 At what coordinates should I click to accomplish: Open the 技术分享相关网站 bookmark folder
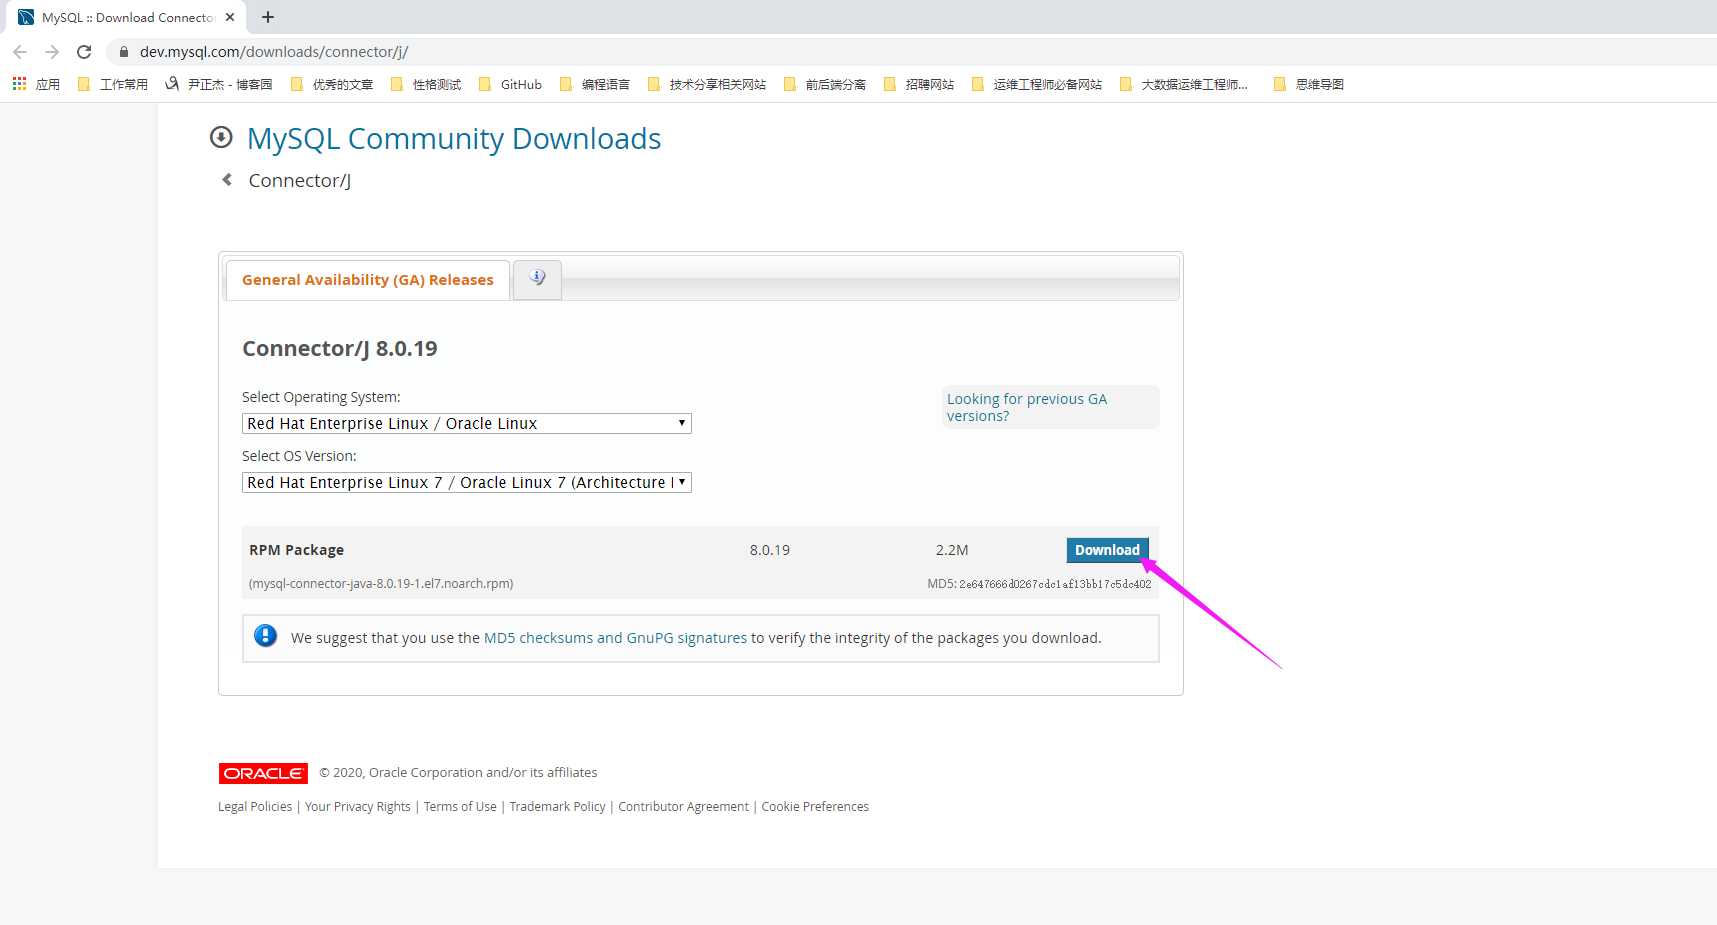[x=707, y=84]
